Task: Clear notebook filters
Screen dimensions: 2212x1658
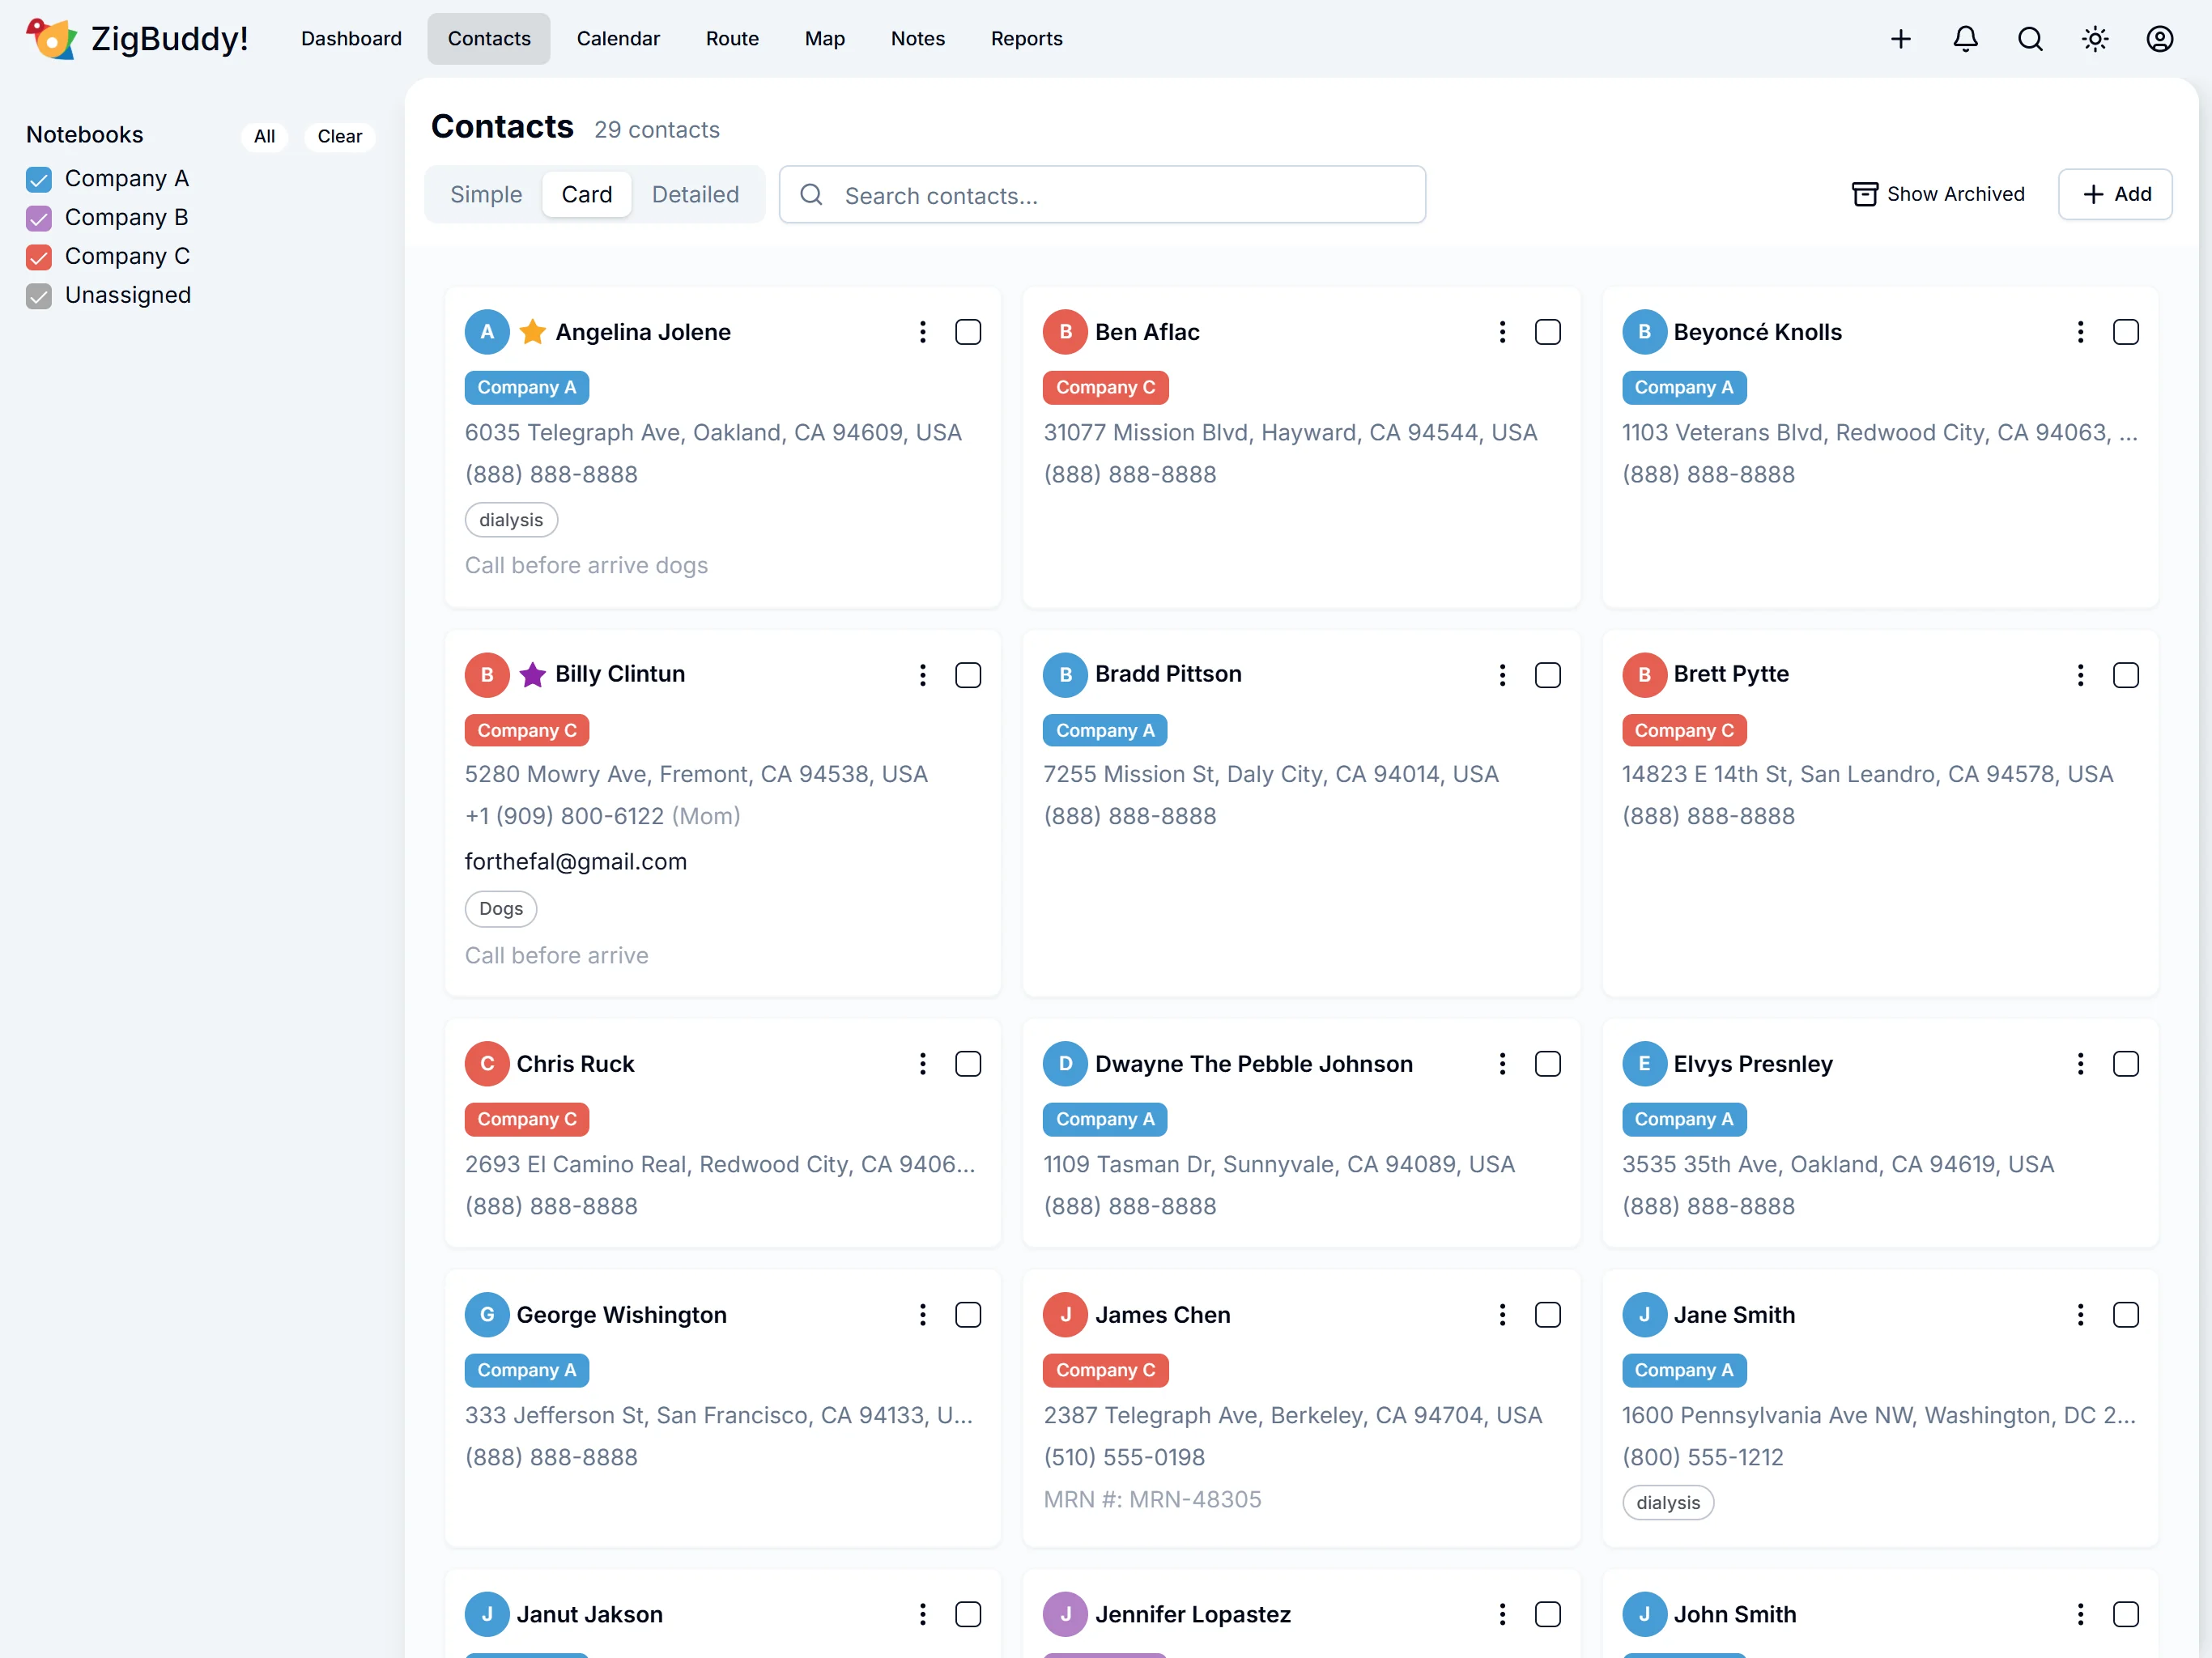Action: pyautogui.click(x=339, y=136)
